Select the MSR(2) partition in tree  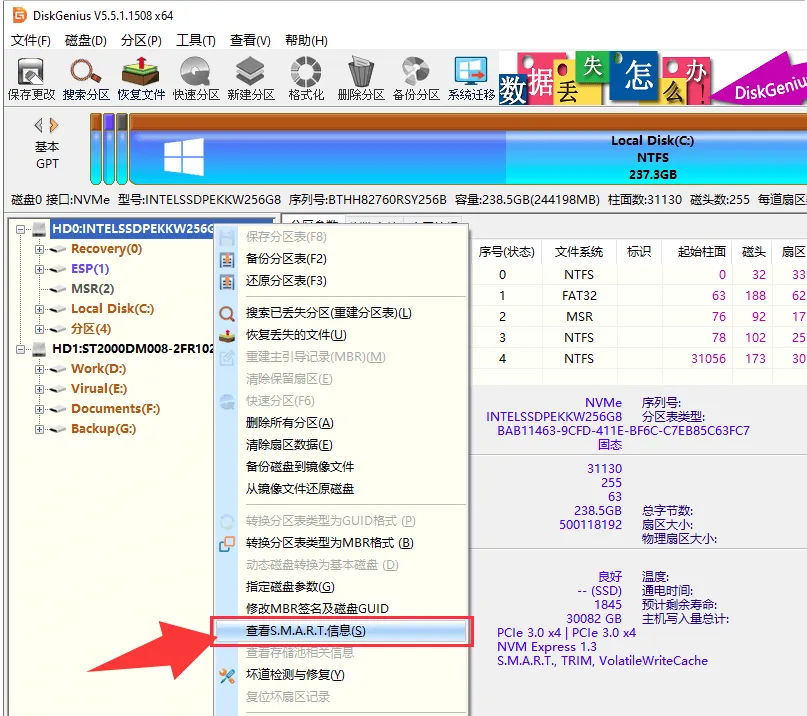coord(93,289)
